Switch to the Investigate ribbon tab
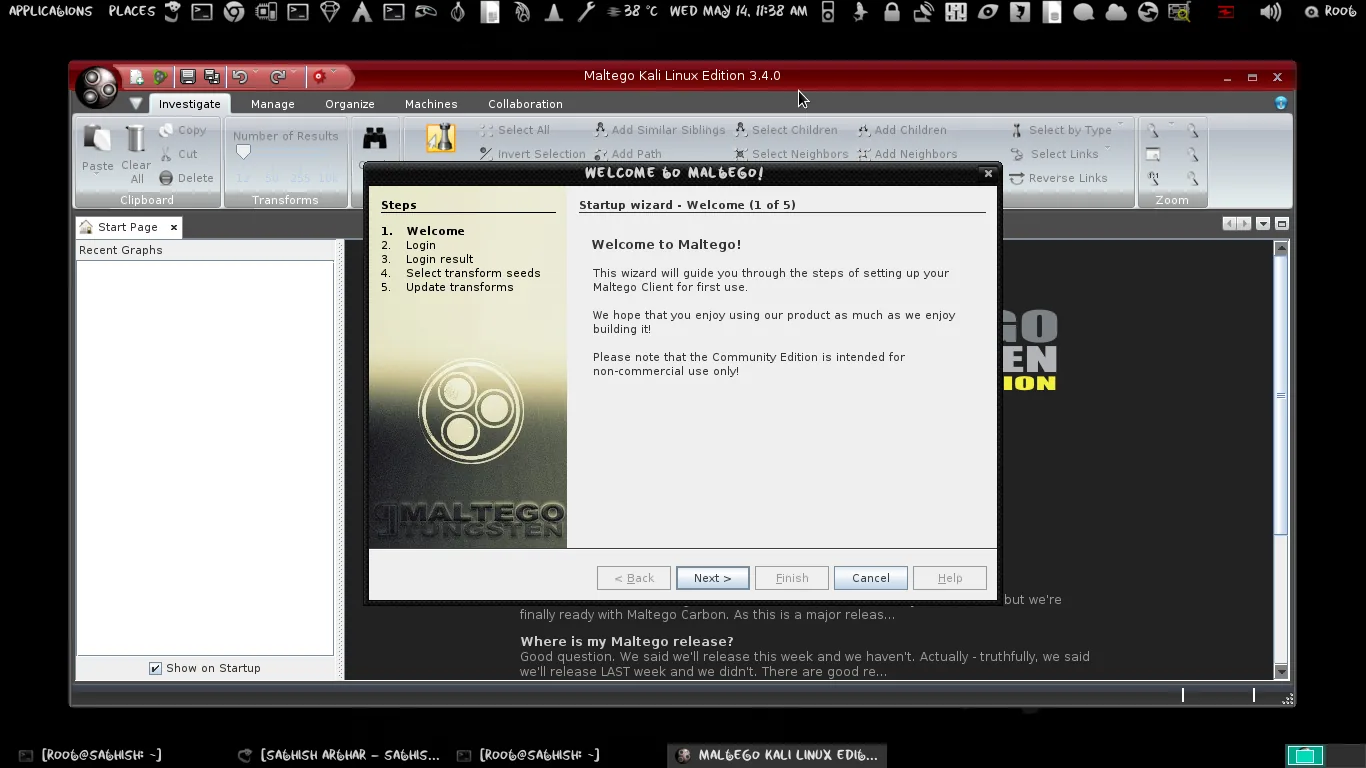This screenshot has height=768, width=1366. click(189, 104)
